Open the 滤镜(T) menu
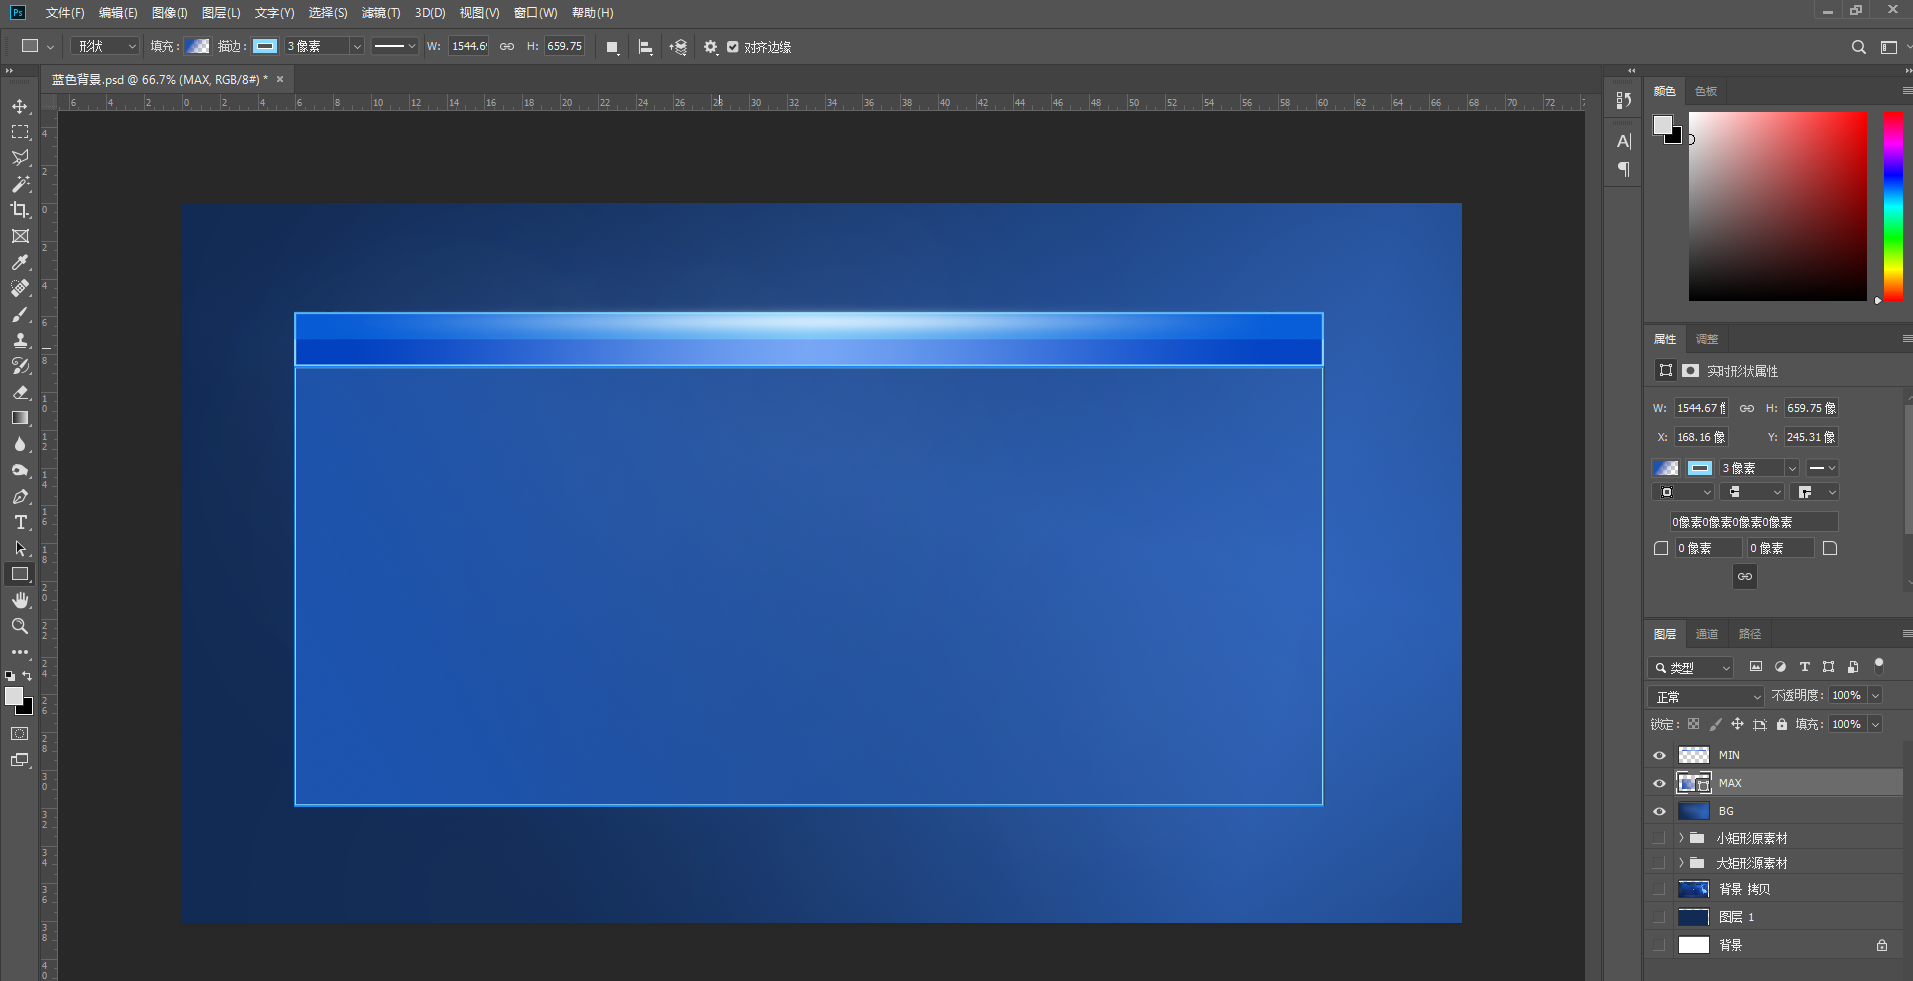The image size is (1913, 981). click(381, 13)
